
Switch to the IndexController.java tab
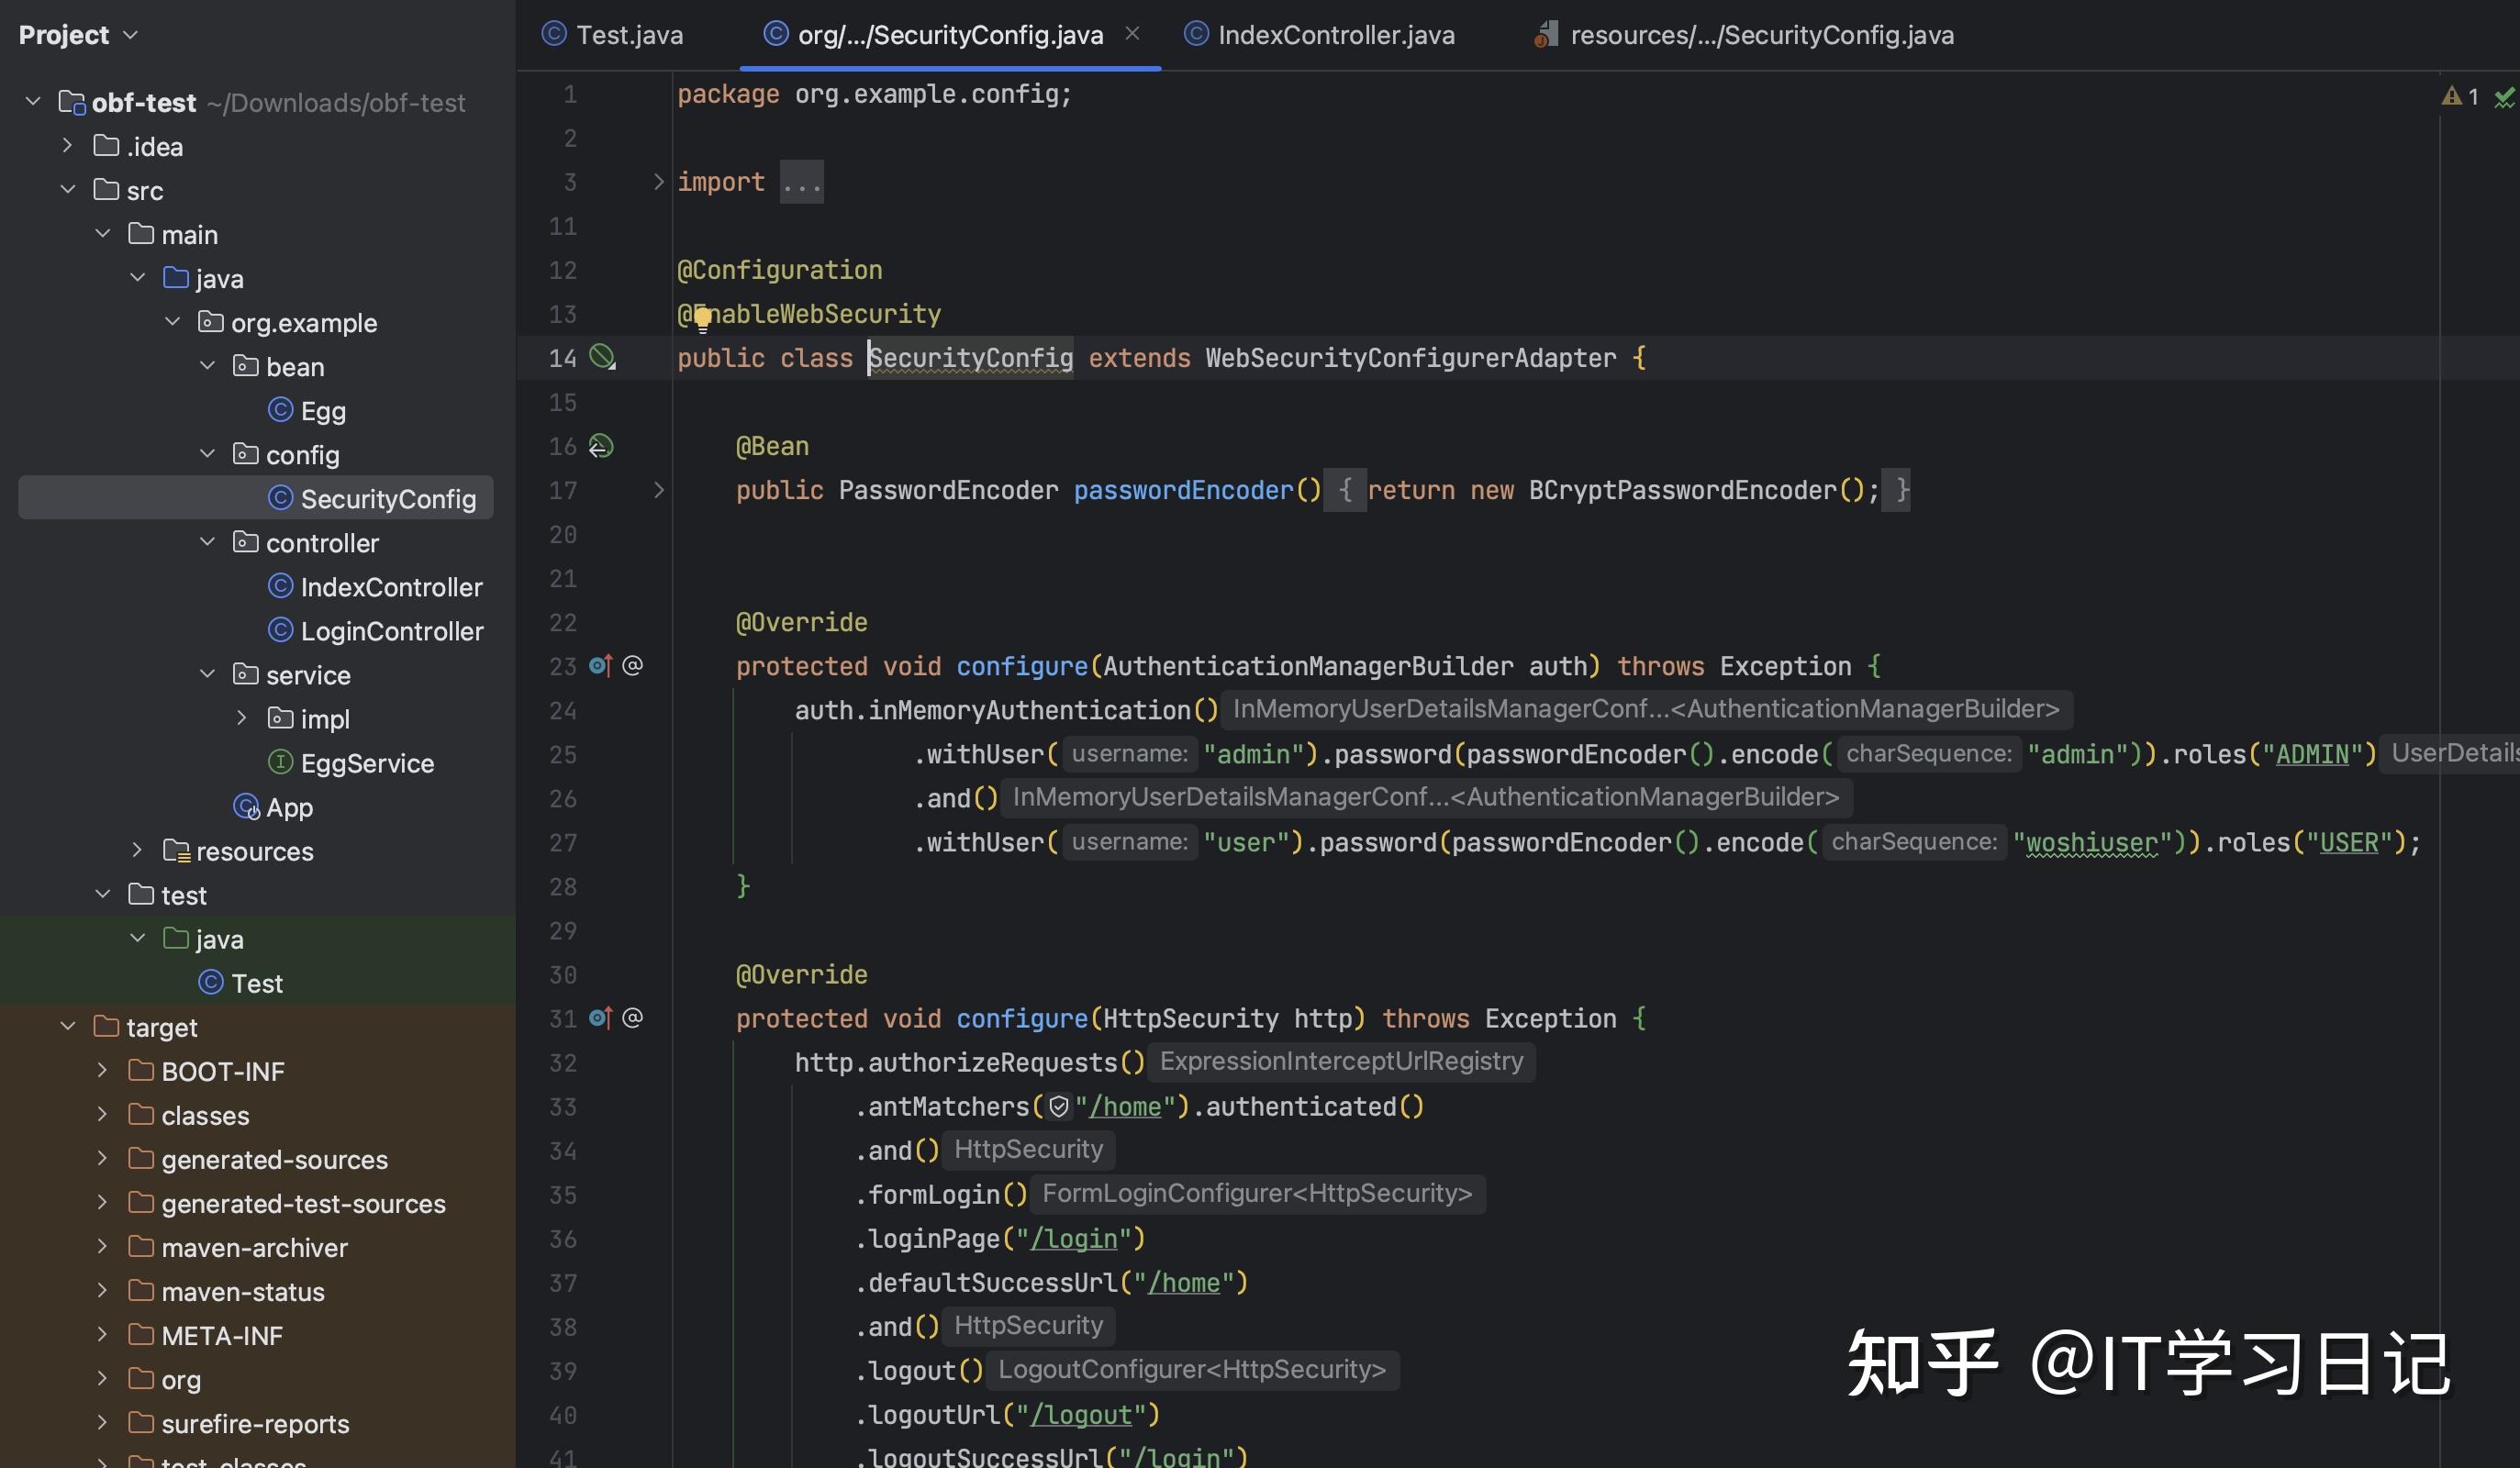coord(1319,35)
